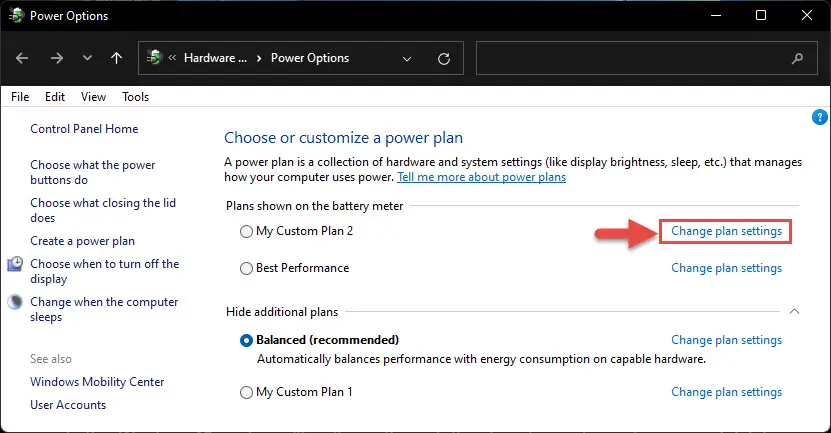This screenshot has width=831, height=433.
Task: Click the search magnifier icon
Action: pyautogui.click(x=797, y=58)
